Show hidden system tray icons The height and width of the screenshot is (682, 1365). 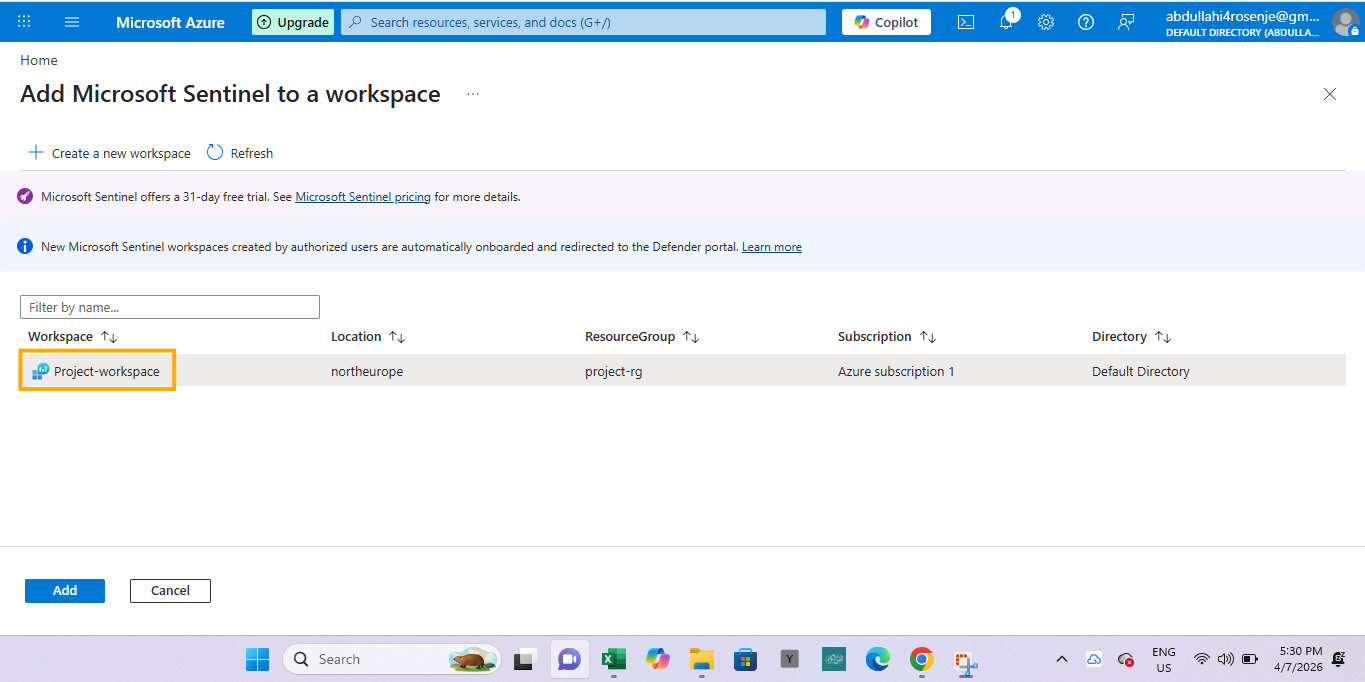1062,659
